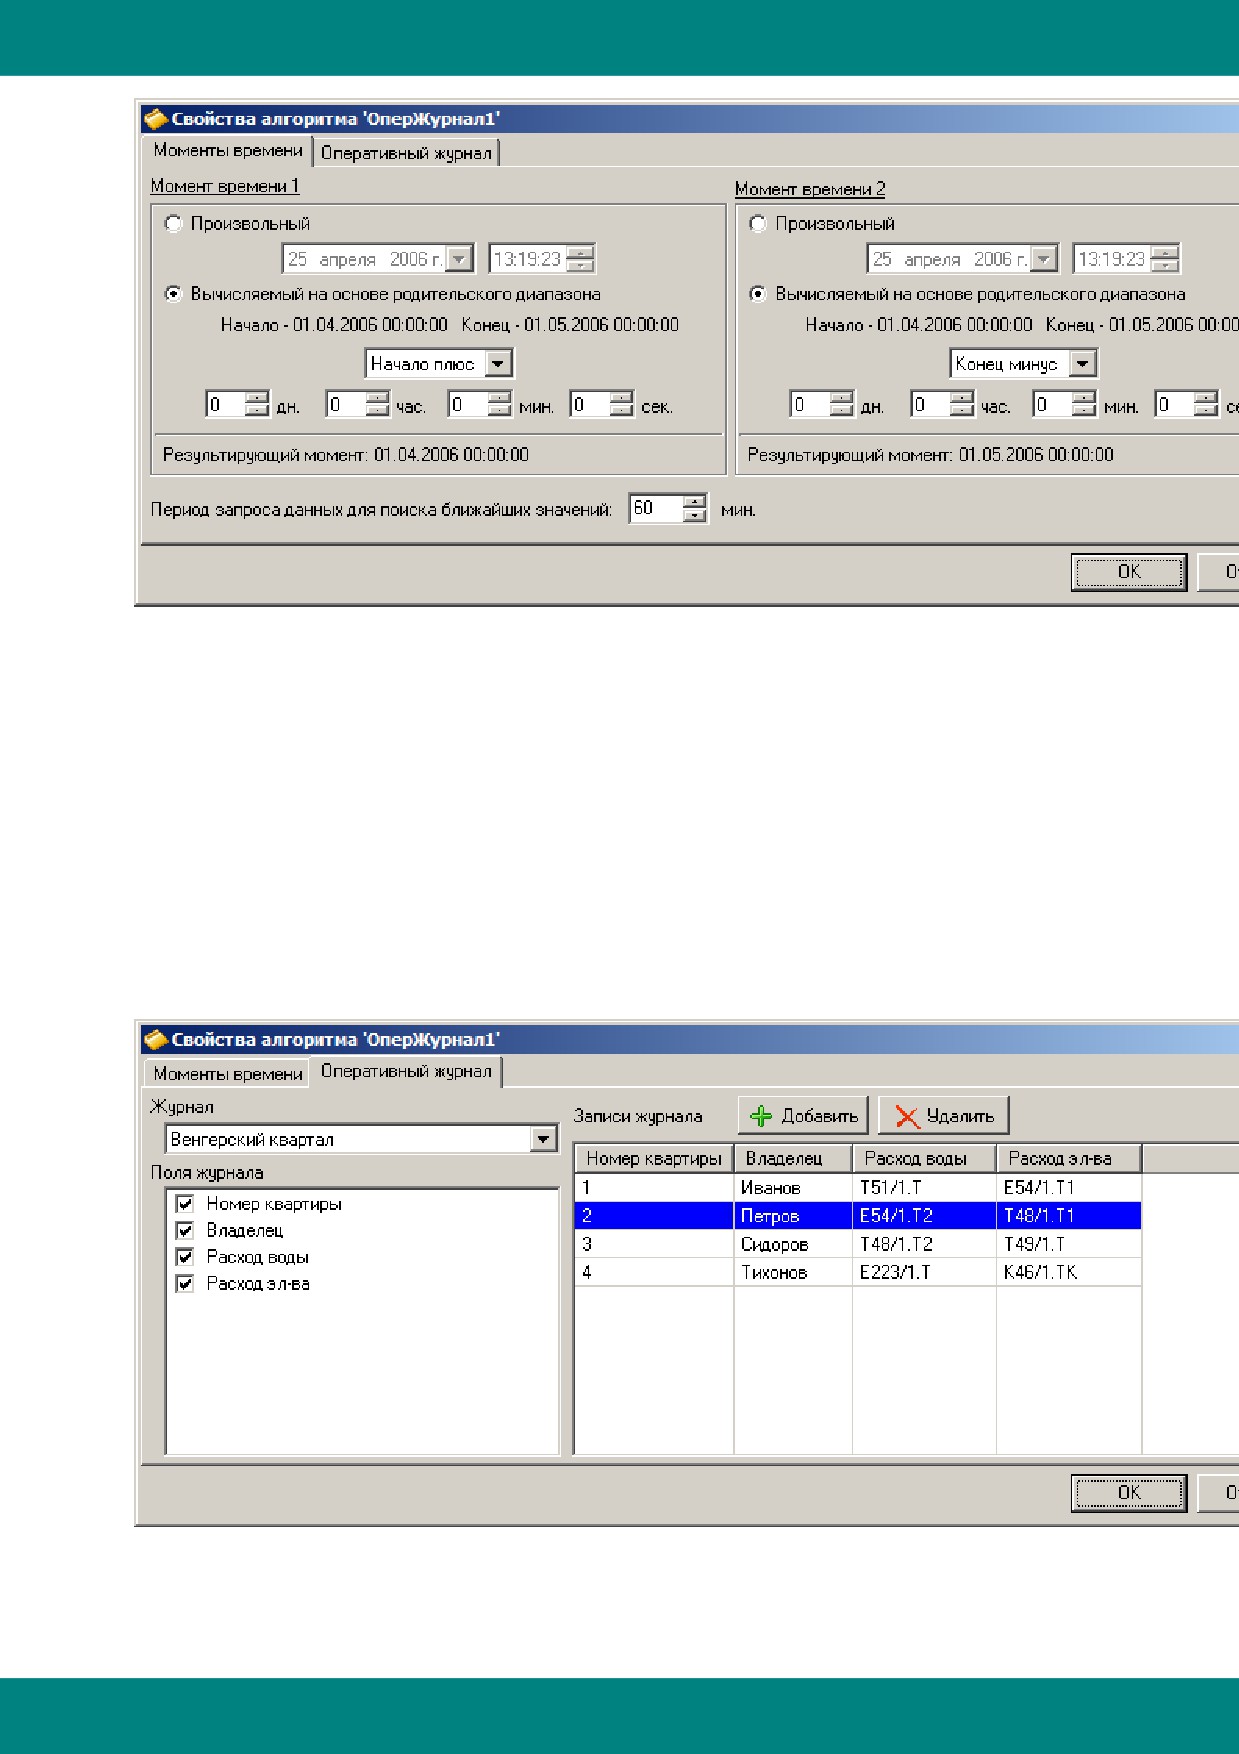
Task: Open date dropdown in Момент времени 2
Action: (x=1043, y=259)
